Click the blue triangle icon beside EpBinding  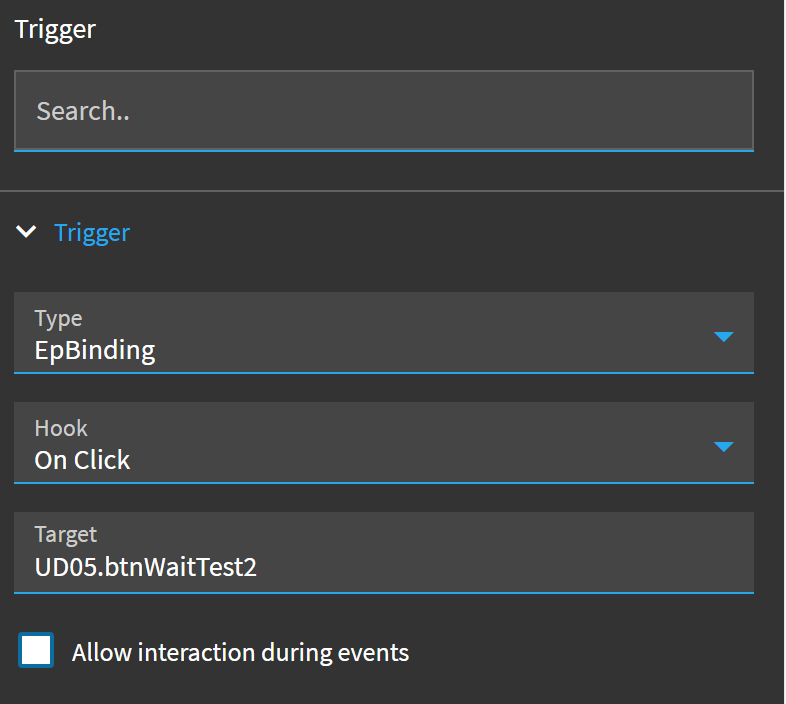723,336
